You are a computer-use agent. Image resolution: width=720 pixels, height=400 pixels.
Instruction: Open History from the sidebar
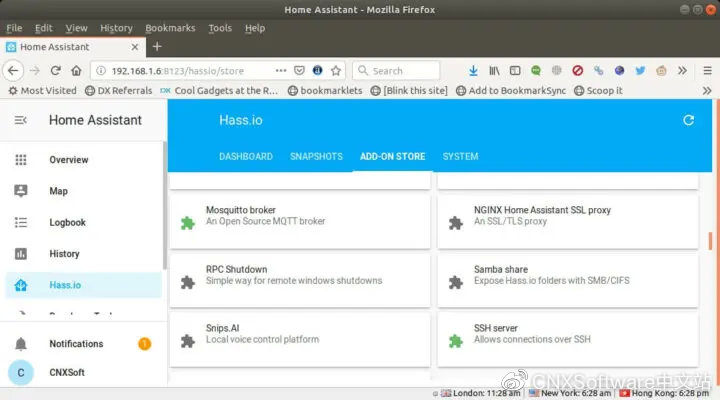(x=64, y=254)
